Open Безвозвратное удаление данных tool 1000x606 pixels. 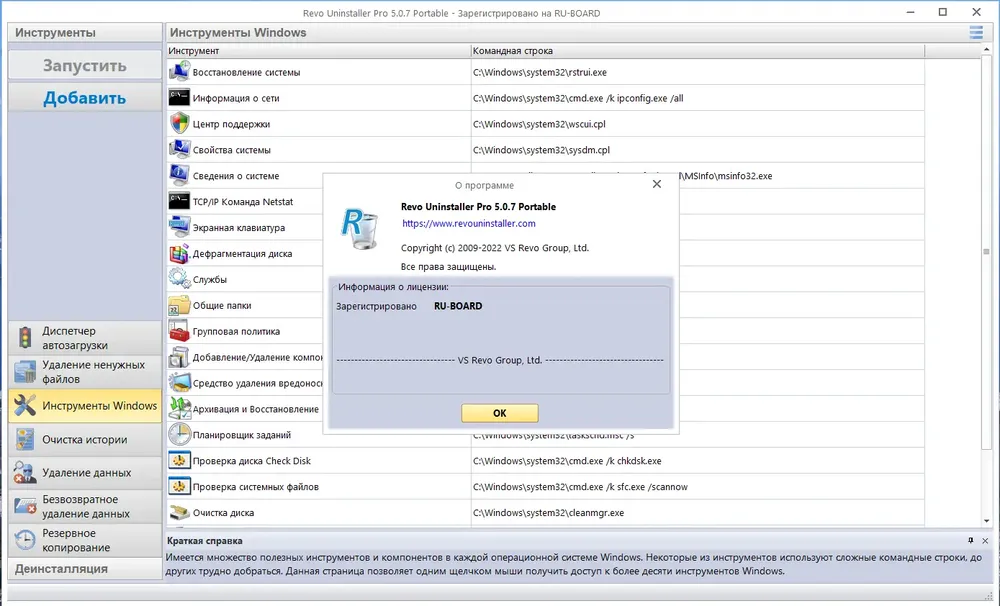coord(85,506)
